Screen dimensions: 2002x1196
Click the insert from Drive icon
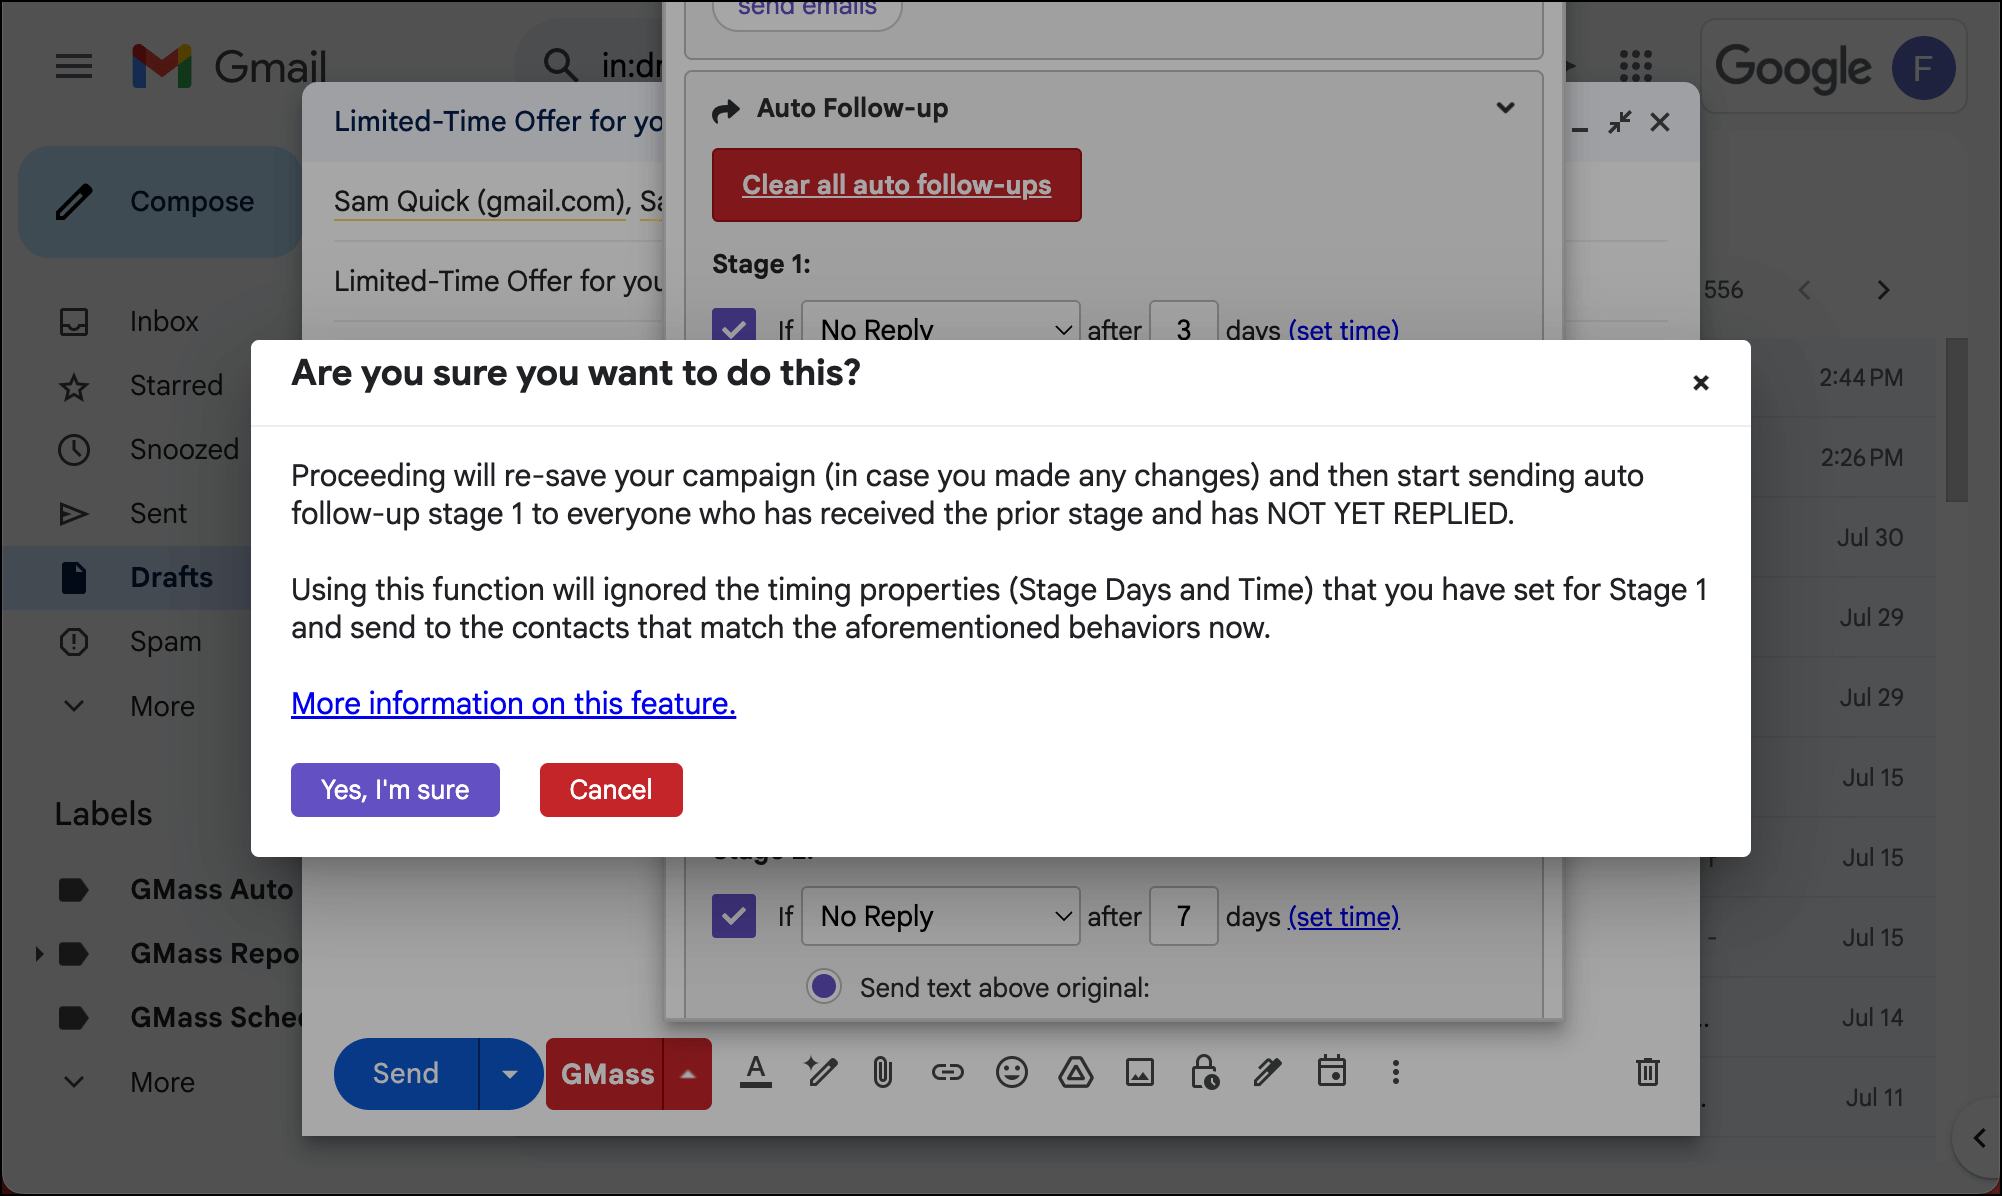point(1075,1073)
